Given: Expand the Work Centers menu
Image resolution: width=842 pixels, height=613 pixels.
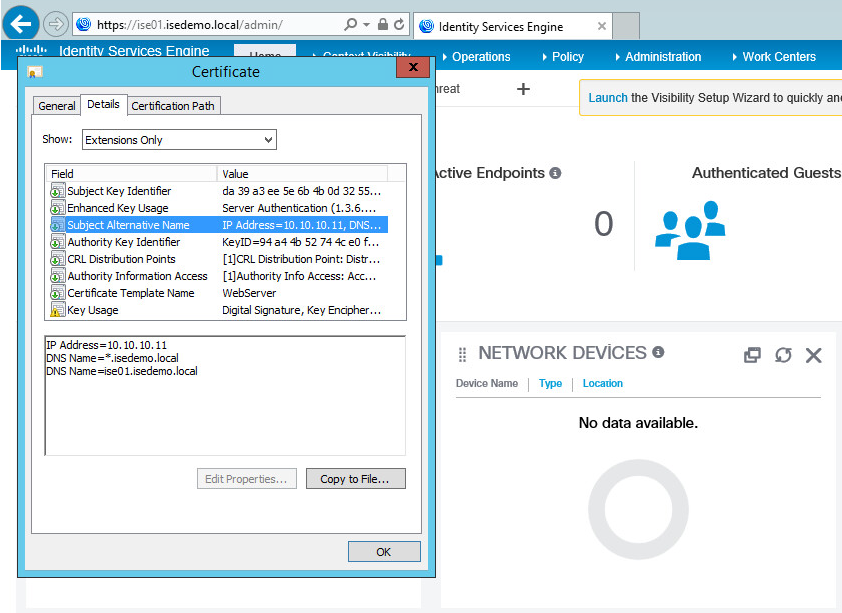Looking at the screenshot, I should (774, 57).
